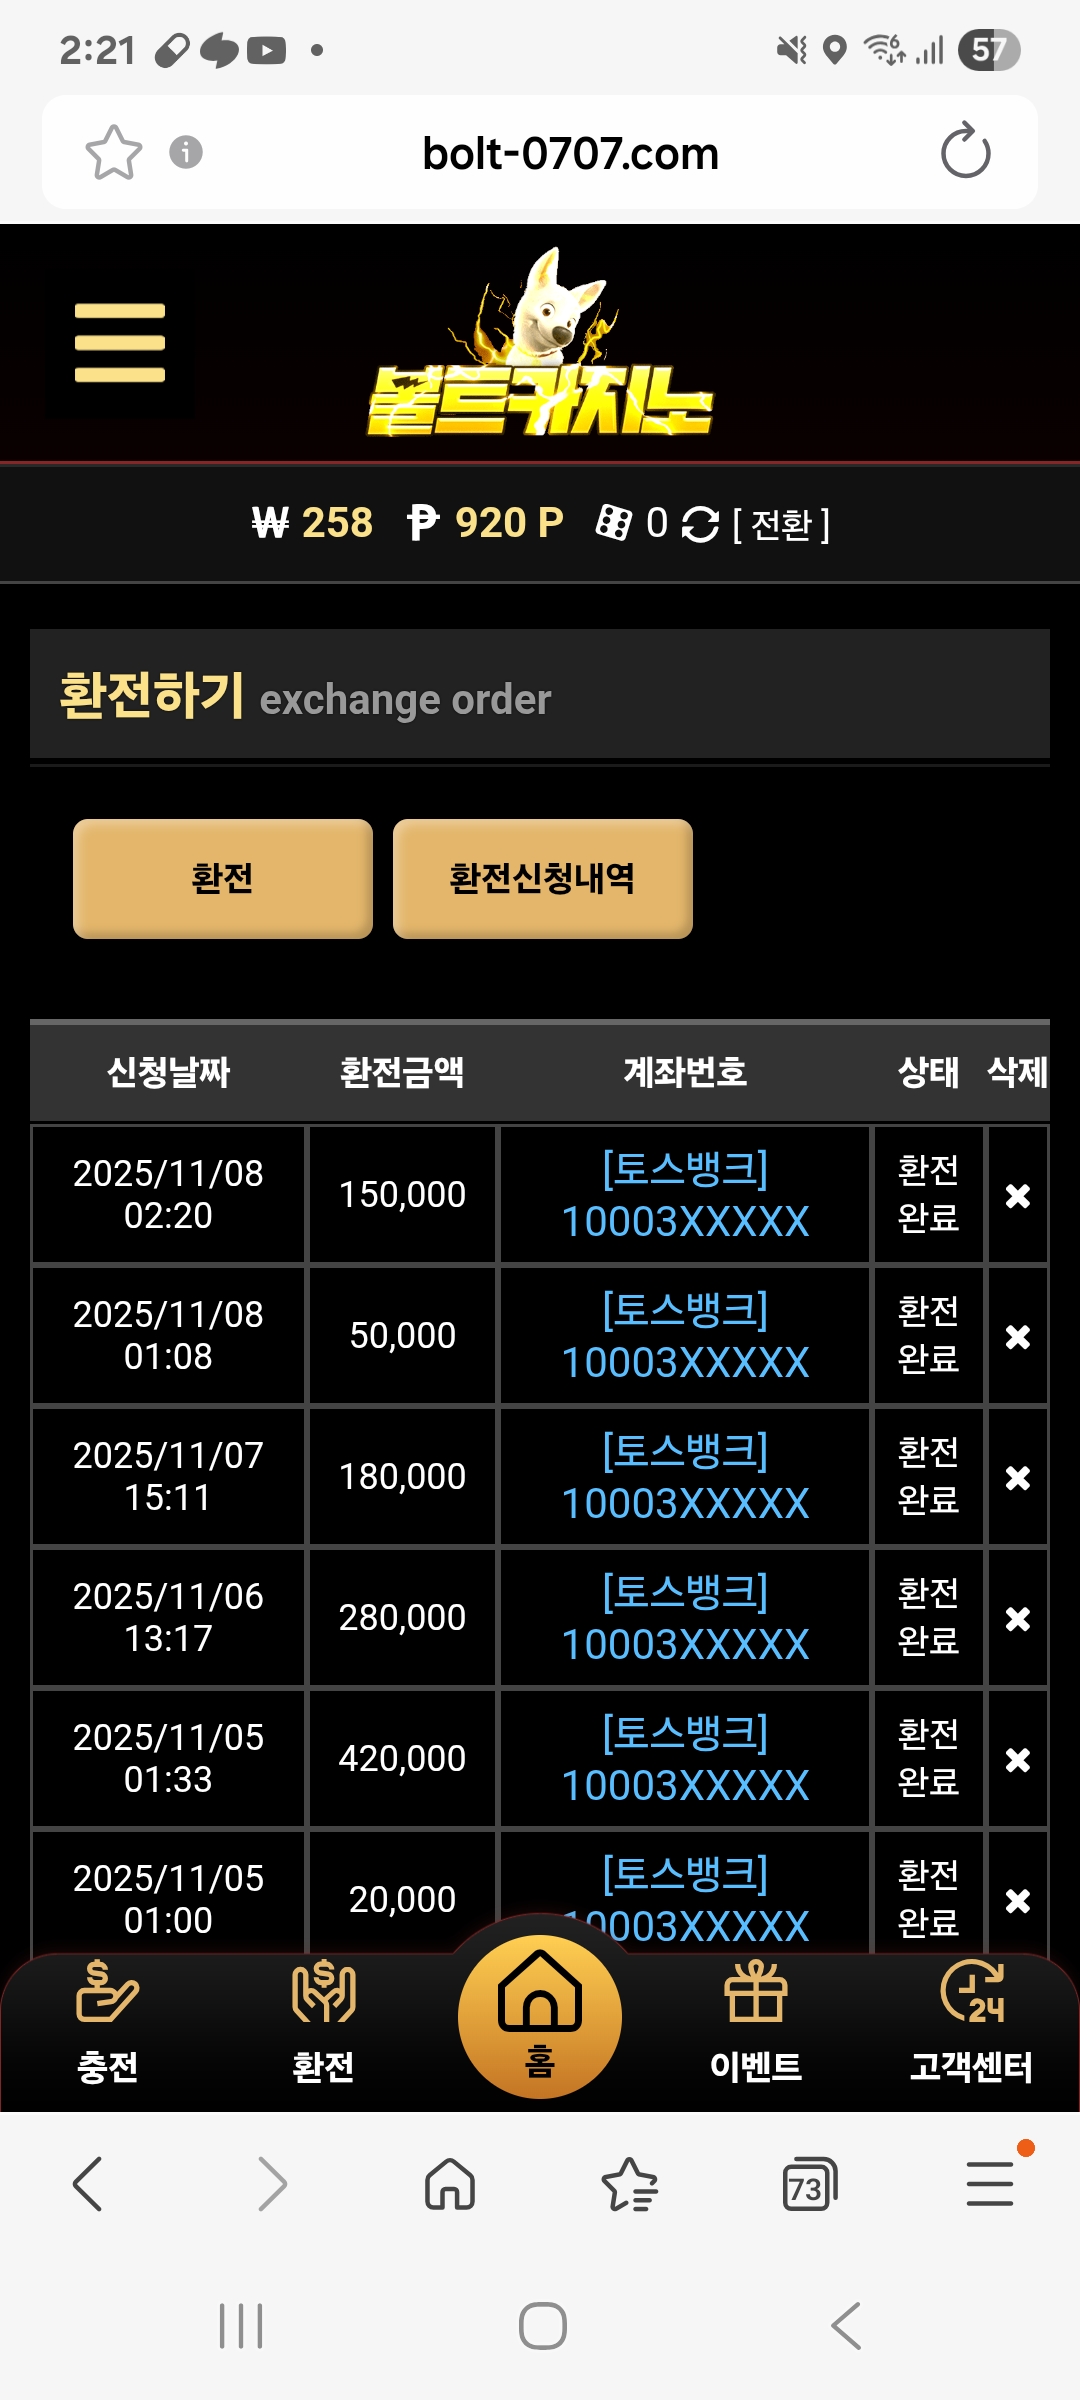Open 토스뱅크 account link for 50,000 row

685,1336
